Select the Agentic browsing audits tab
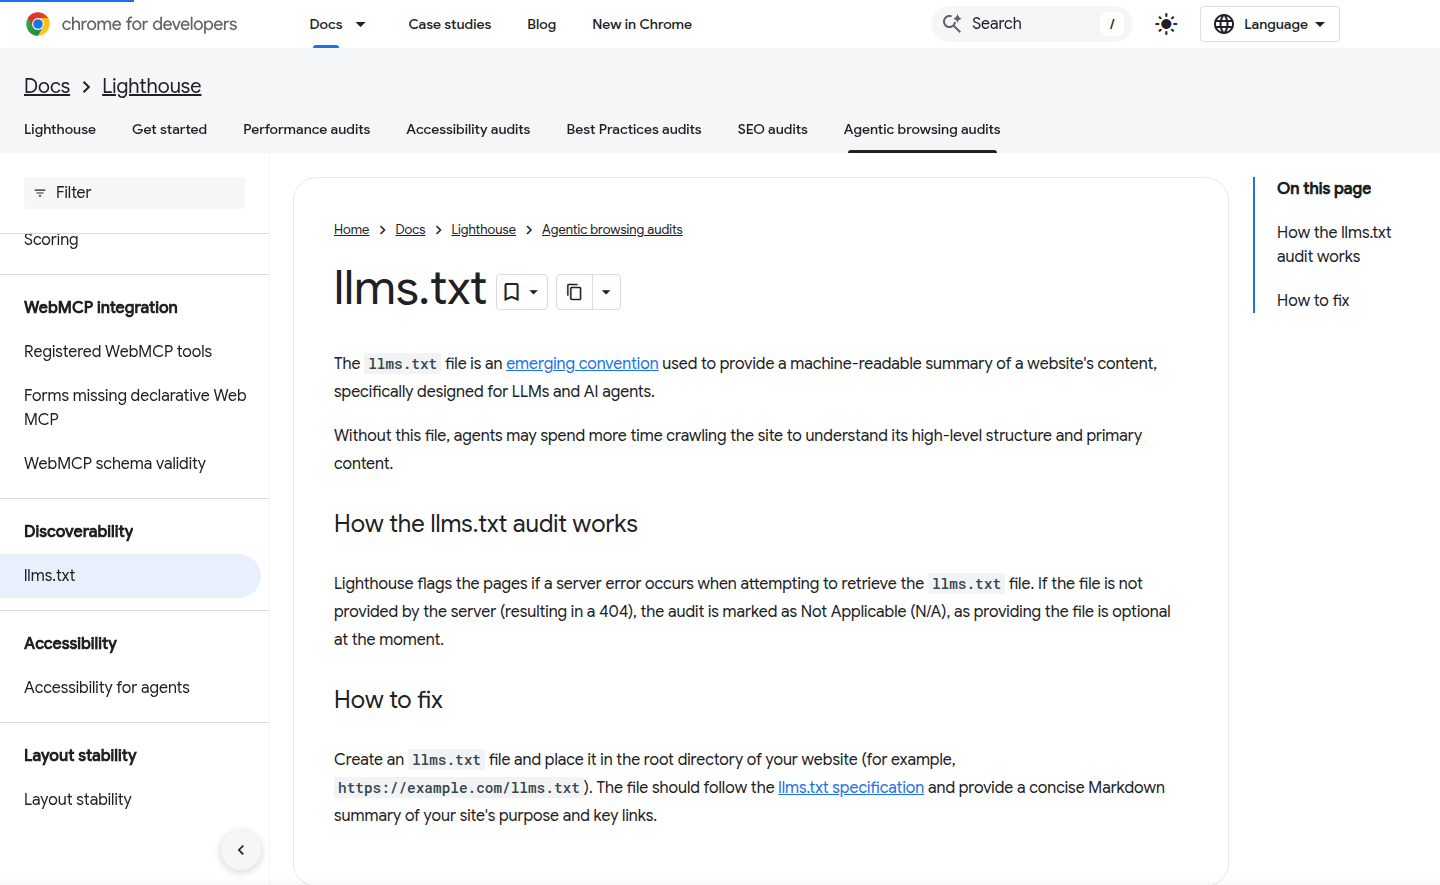 [x=922, y=129]
